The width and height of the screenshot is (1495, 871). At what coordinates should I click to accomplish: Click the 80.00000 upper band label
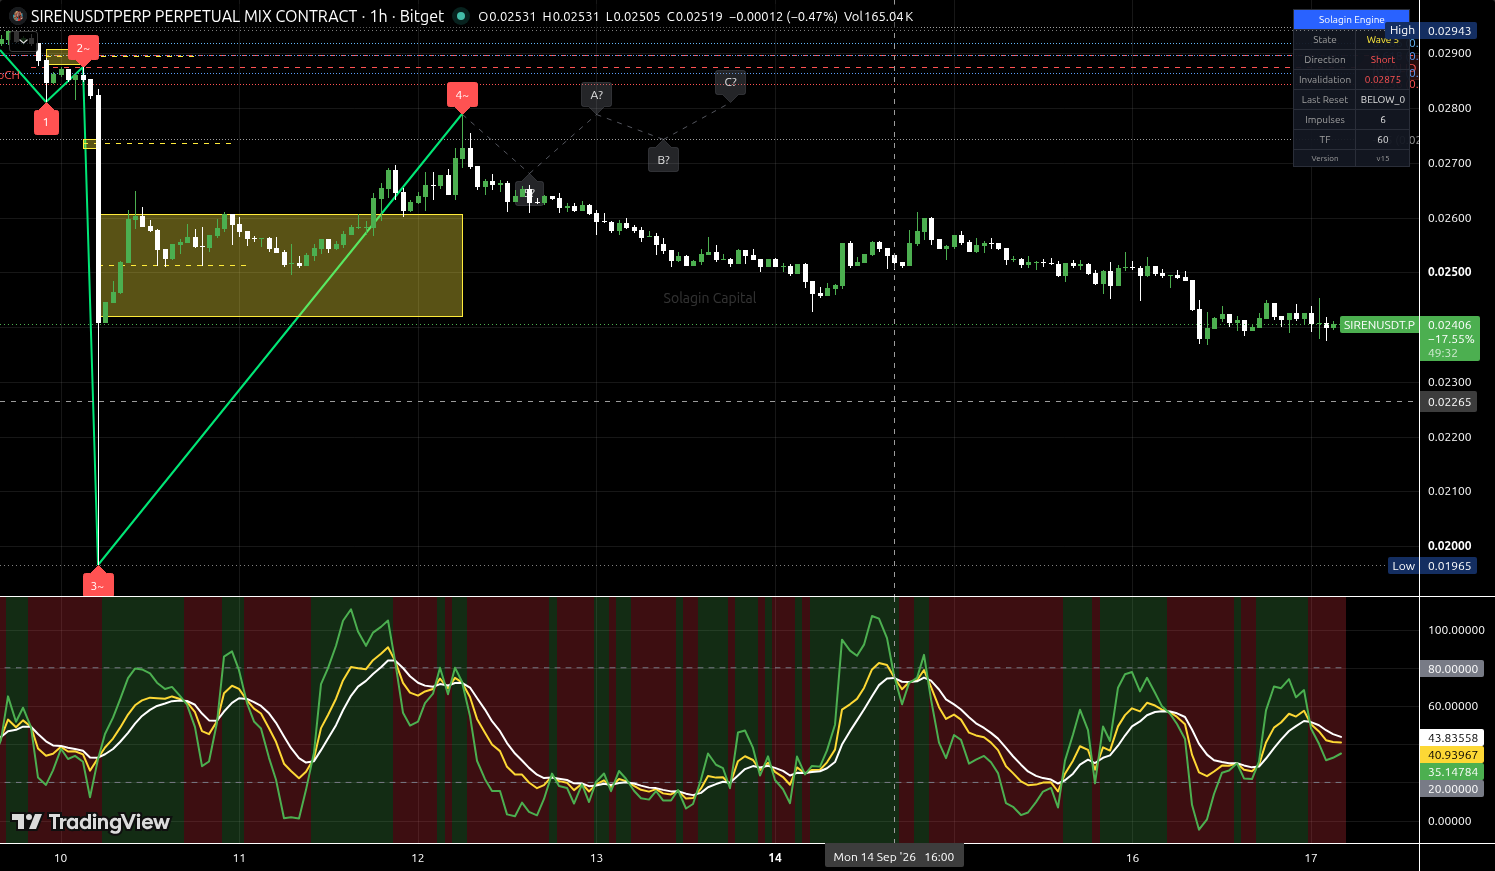1452,669
